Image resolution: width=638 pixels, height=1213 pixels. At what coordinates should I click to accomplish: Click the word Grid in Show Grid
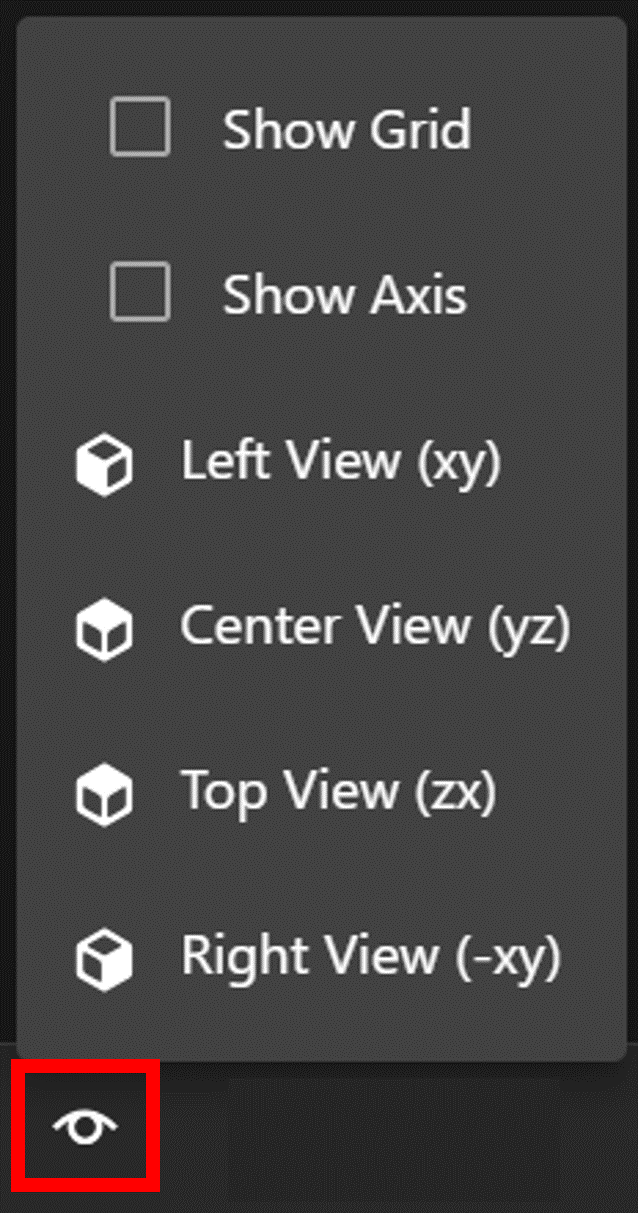420,130
